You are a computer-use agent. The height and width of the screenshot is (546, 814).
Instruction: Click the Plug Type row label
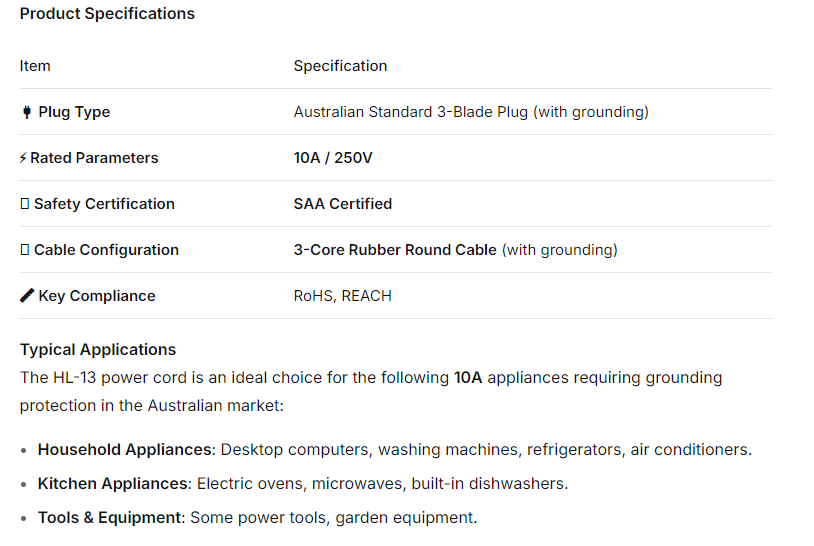coord(74,112)
